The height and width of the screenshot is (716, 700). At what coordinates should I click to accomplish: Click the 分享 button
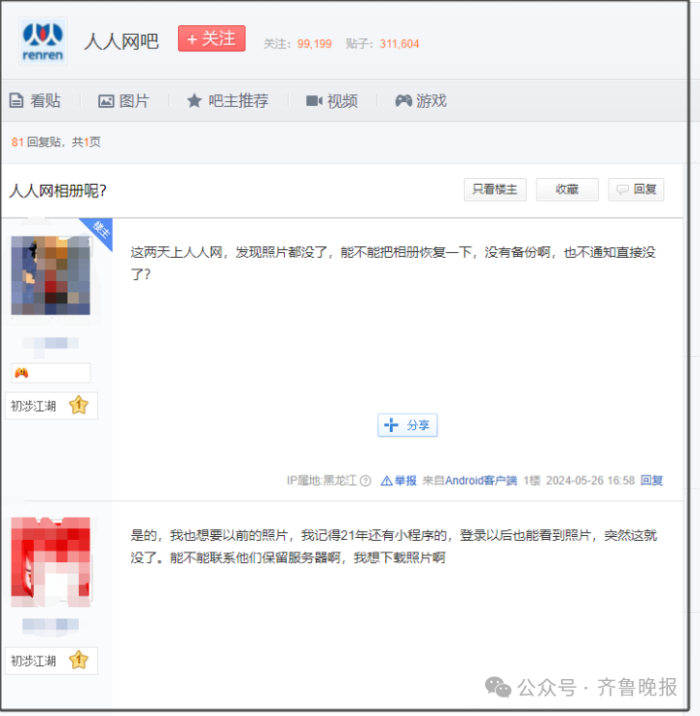[407, 425]
